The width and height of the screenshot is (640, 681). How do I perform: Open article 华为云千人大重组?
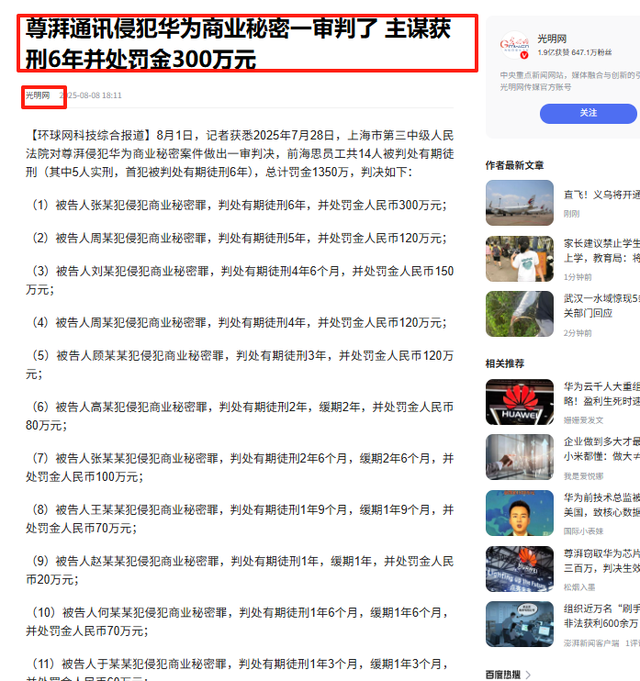601,393
